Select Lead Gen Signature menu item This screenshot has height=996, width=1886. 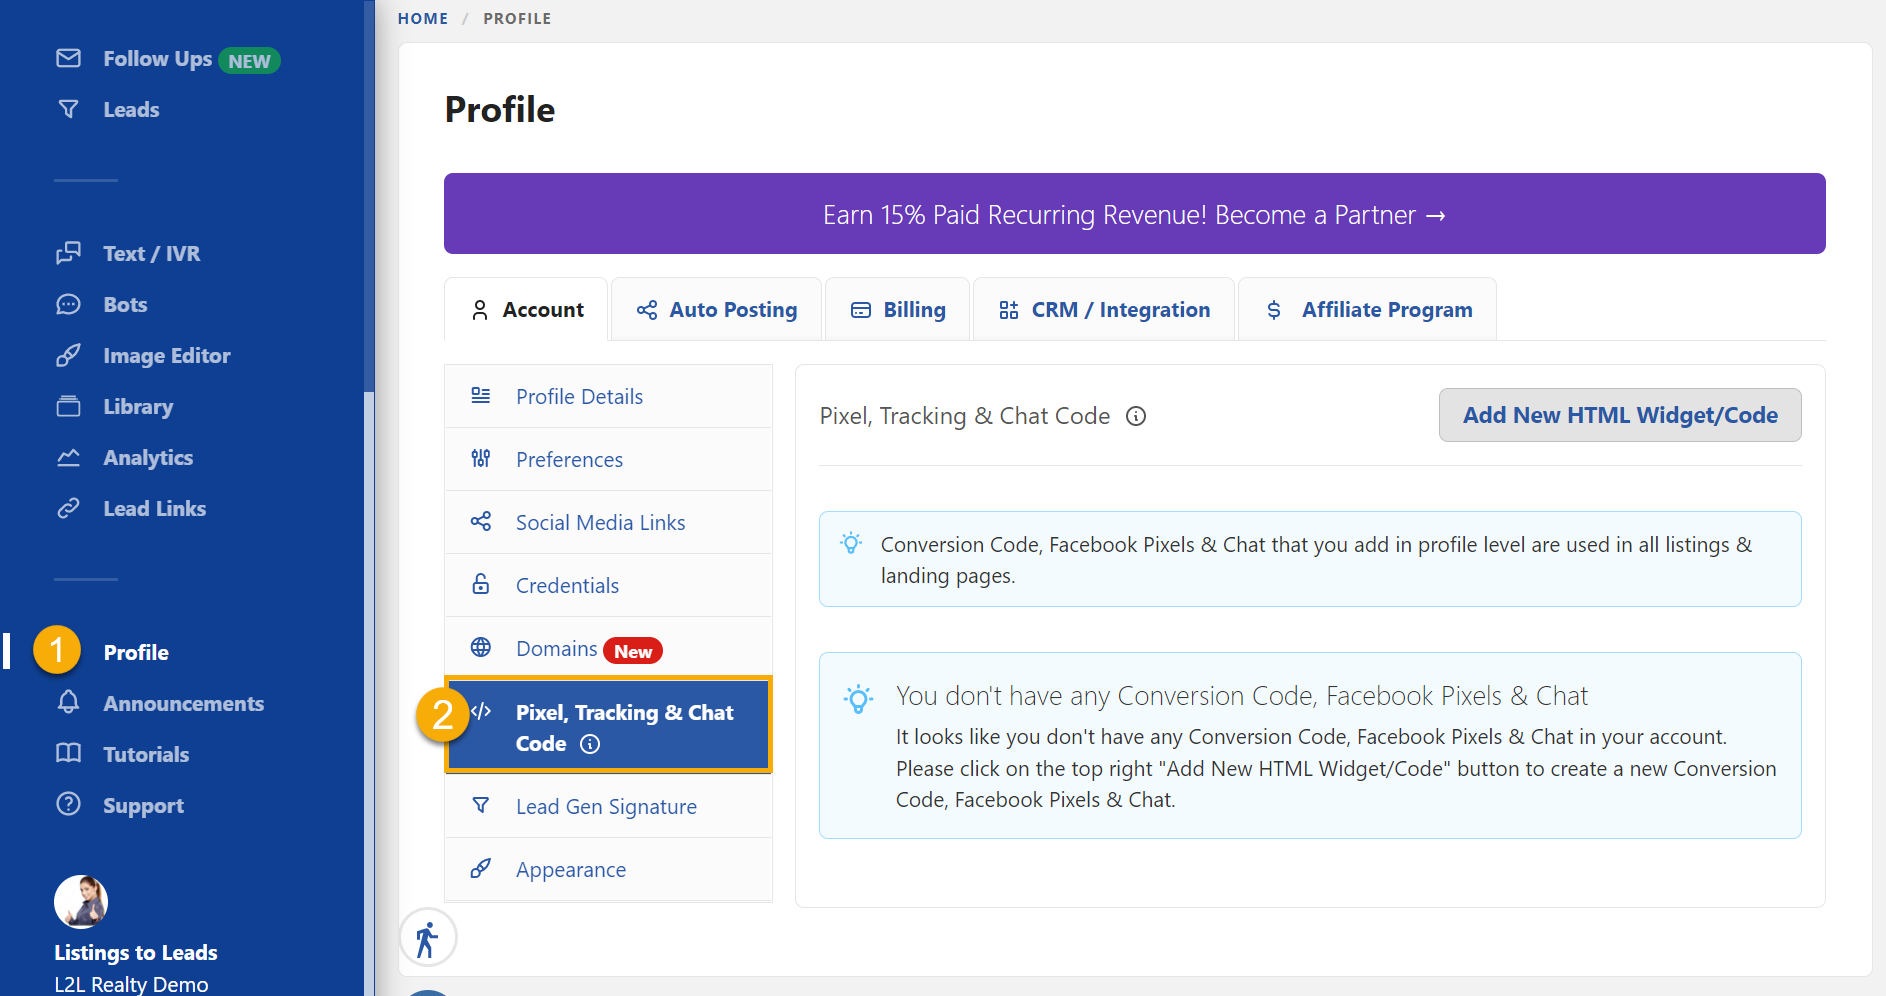[608, 806]
